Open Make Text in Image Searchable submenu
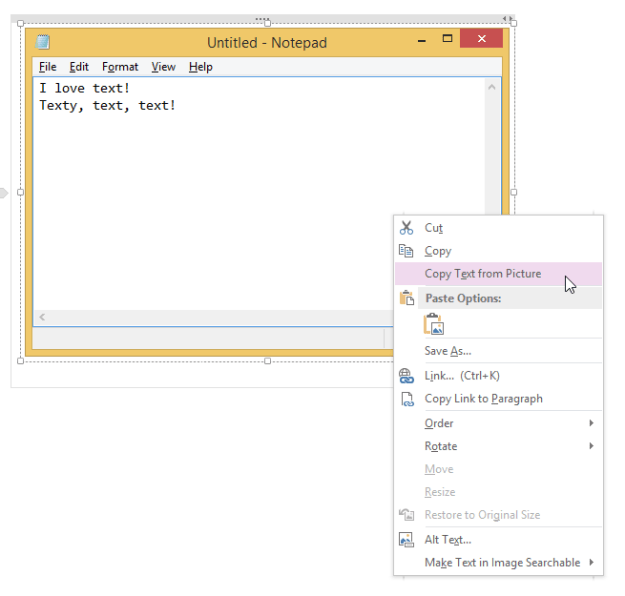Image resolution: width=625 pixels, height=596 pixels. [502, 563]
